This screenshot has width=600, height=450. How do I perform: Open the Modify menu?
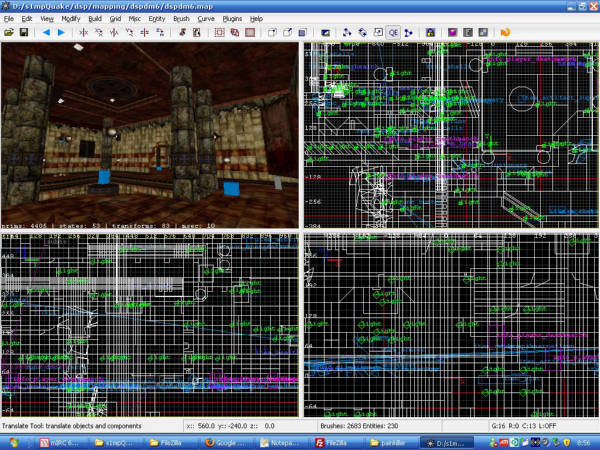pyautogui.click(x=71, y=19)
